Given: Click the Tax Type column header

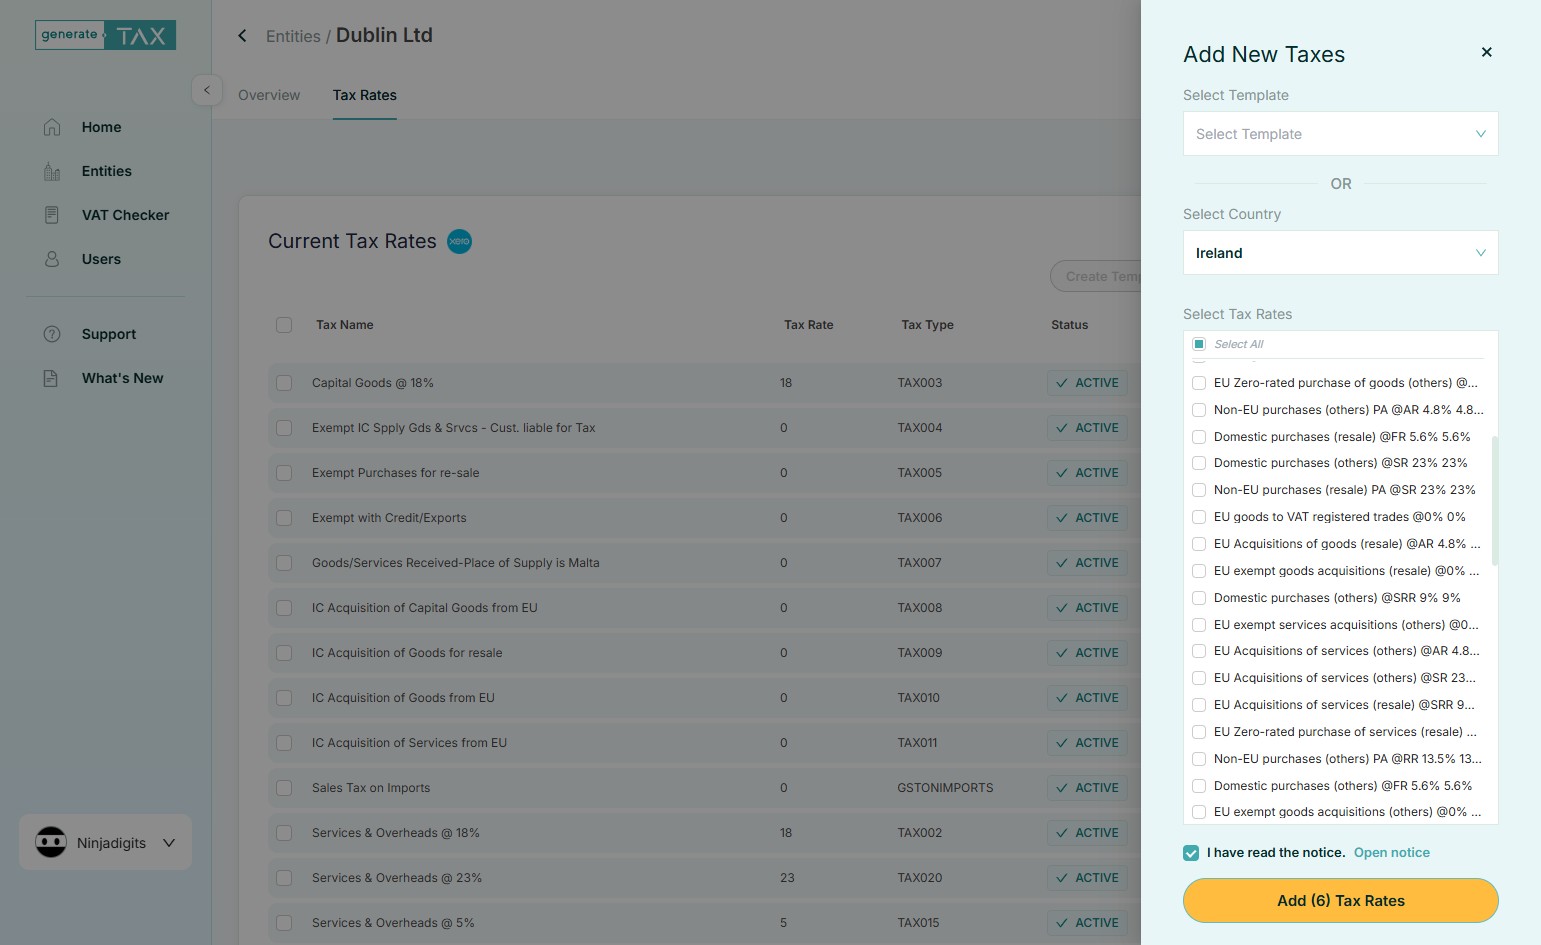Looking at the screenshot, I should pos(927,325).
